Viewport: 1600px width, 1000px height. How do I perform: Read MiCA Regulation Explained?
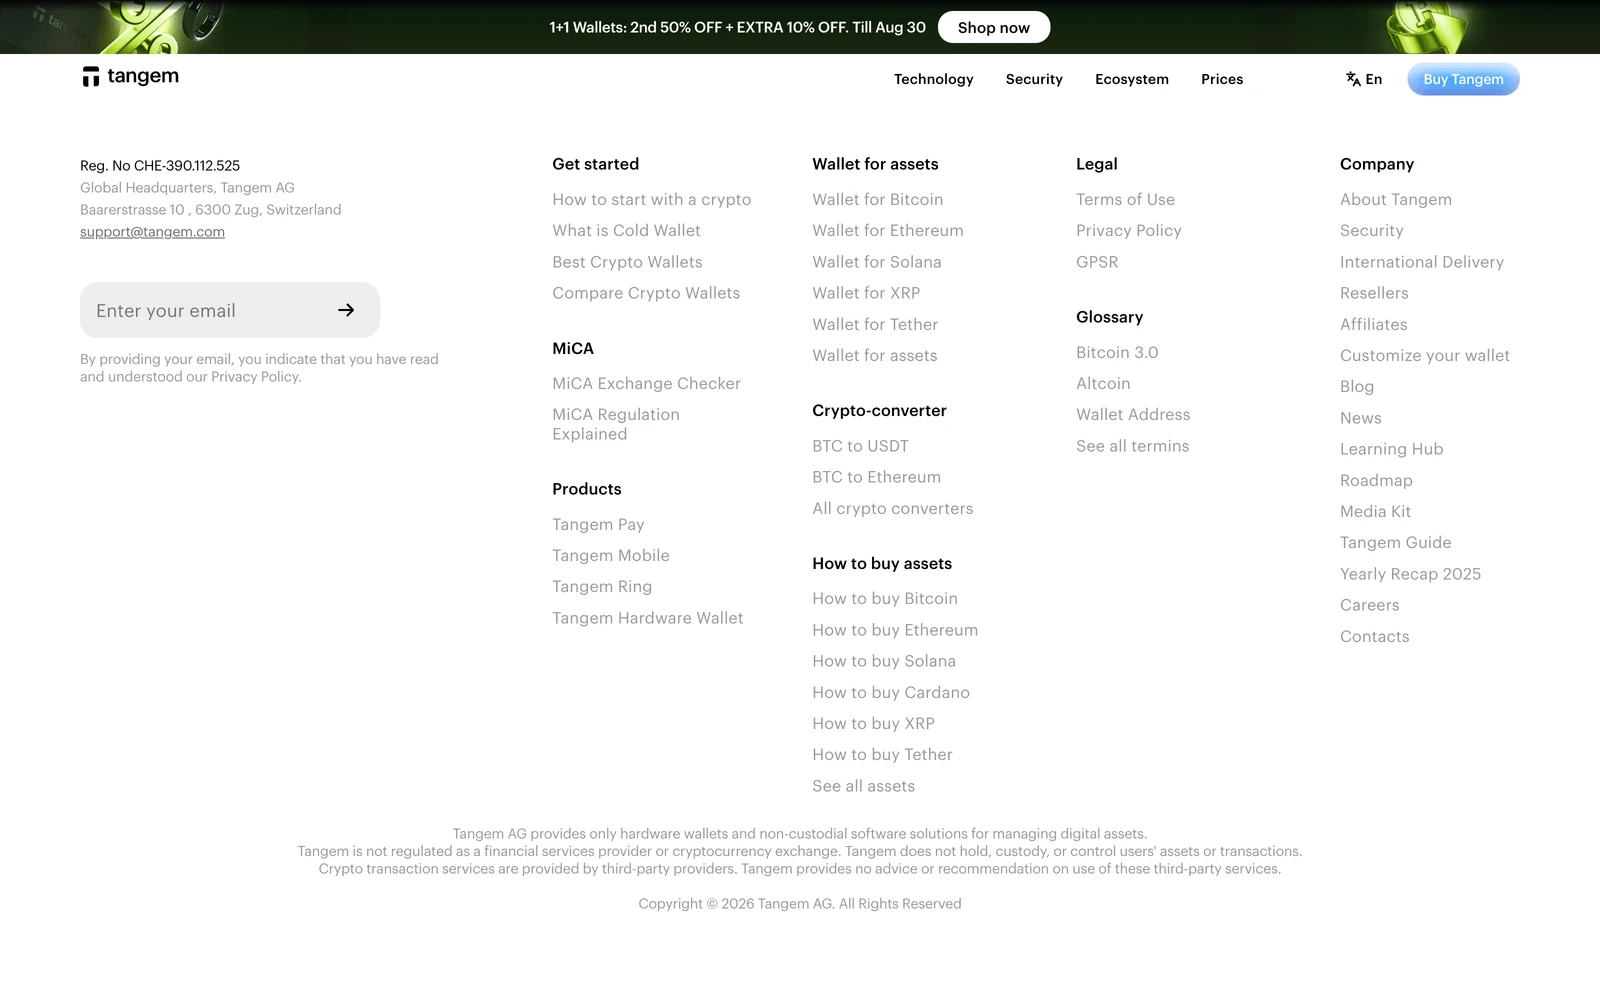click(616, 424)
